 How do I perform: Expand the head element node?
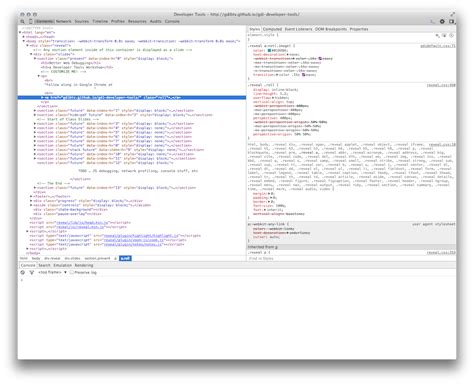click(x=24, y=37)
